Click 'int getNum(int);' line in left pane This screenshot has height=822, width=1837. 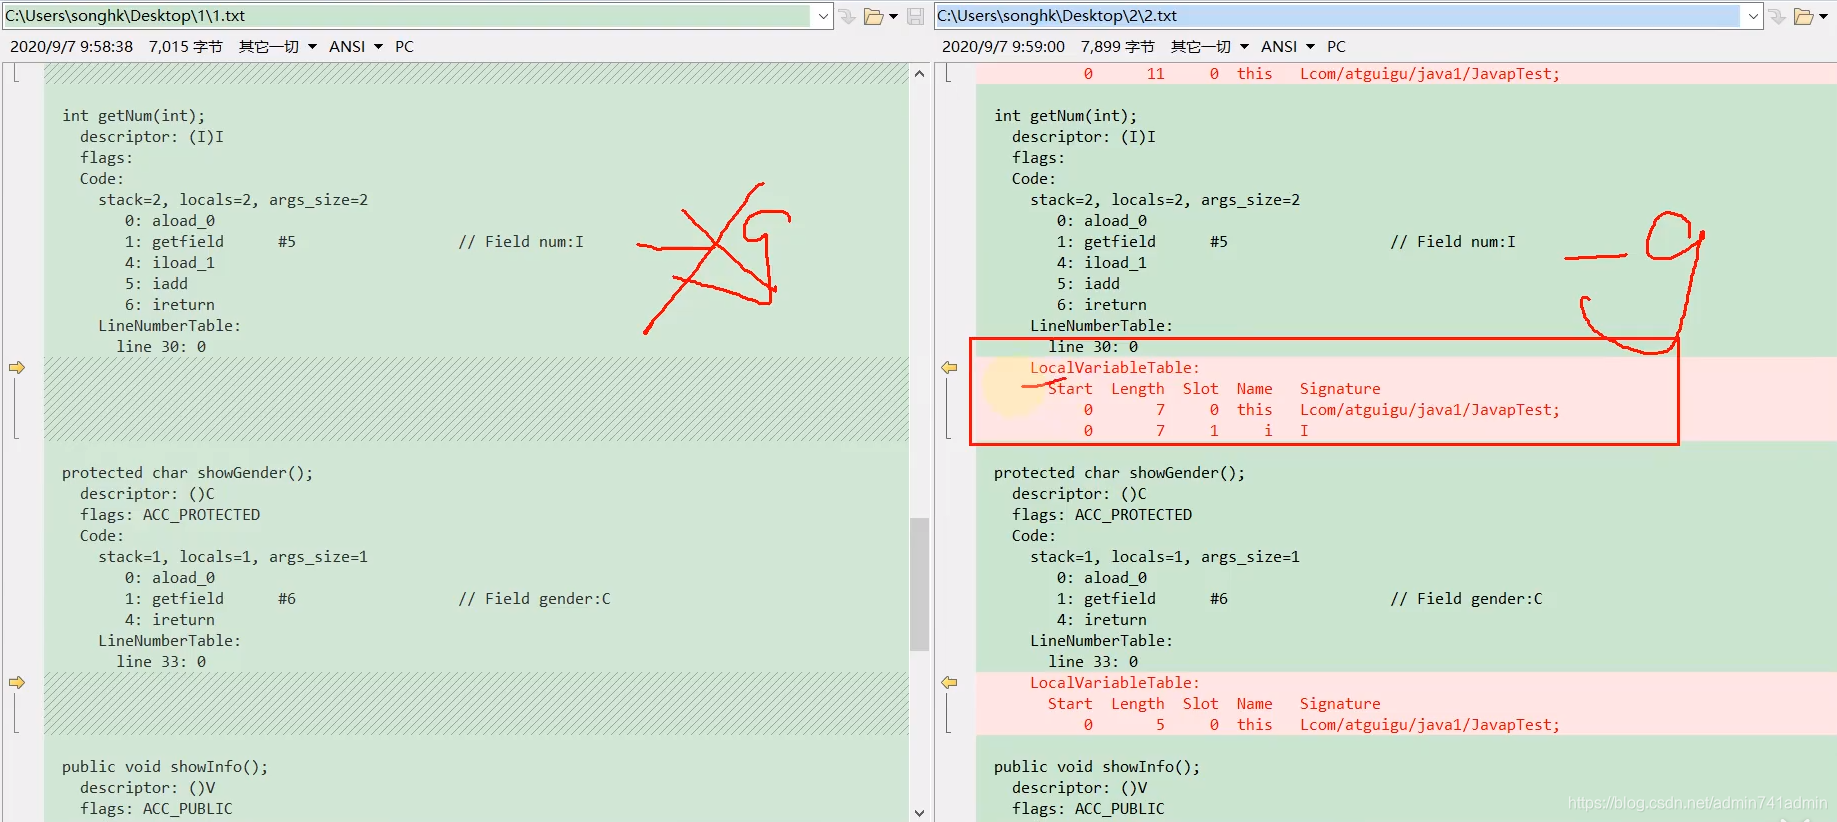click(133, 116)
